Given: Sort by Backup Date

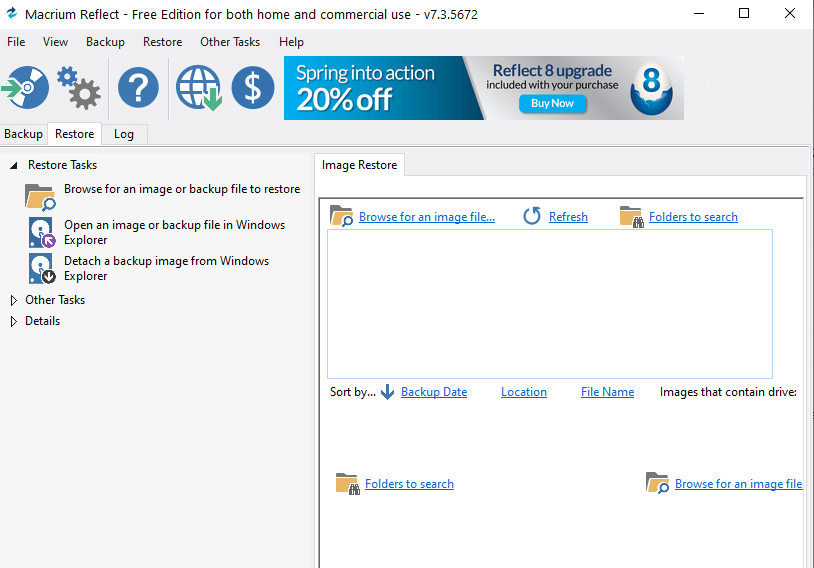Looking at the screenshot, I should [434, 392].
